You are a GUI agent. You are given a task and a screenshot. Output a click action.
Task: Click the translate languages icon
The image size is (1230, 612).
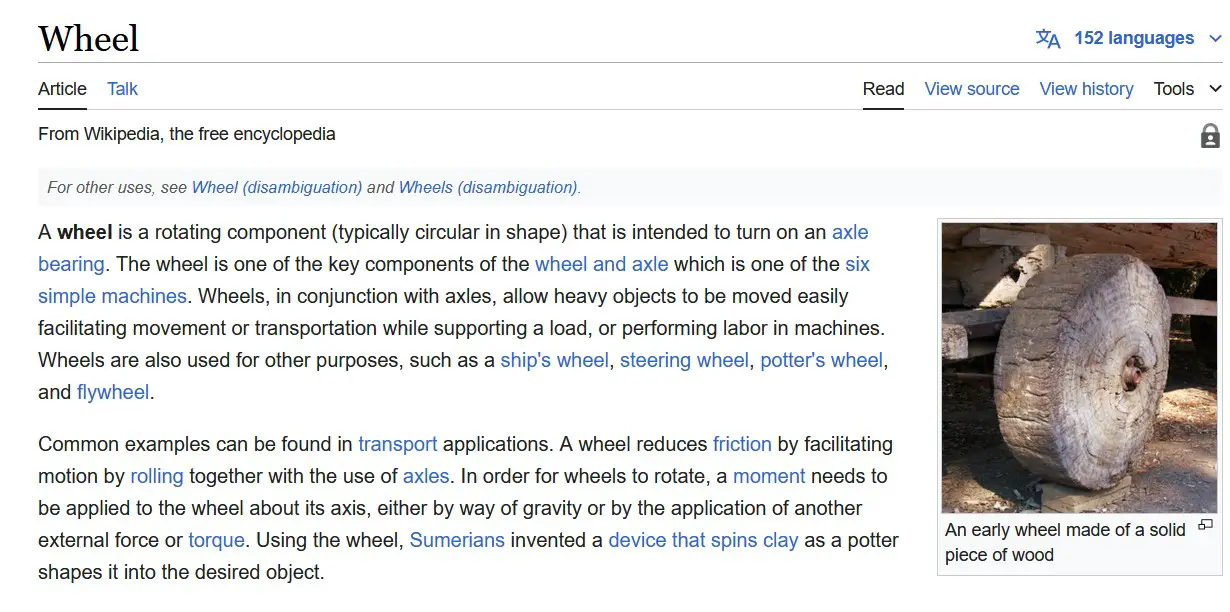(1048, 39)
